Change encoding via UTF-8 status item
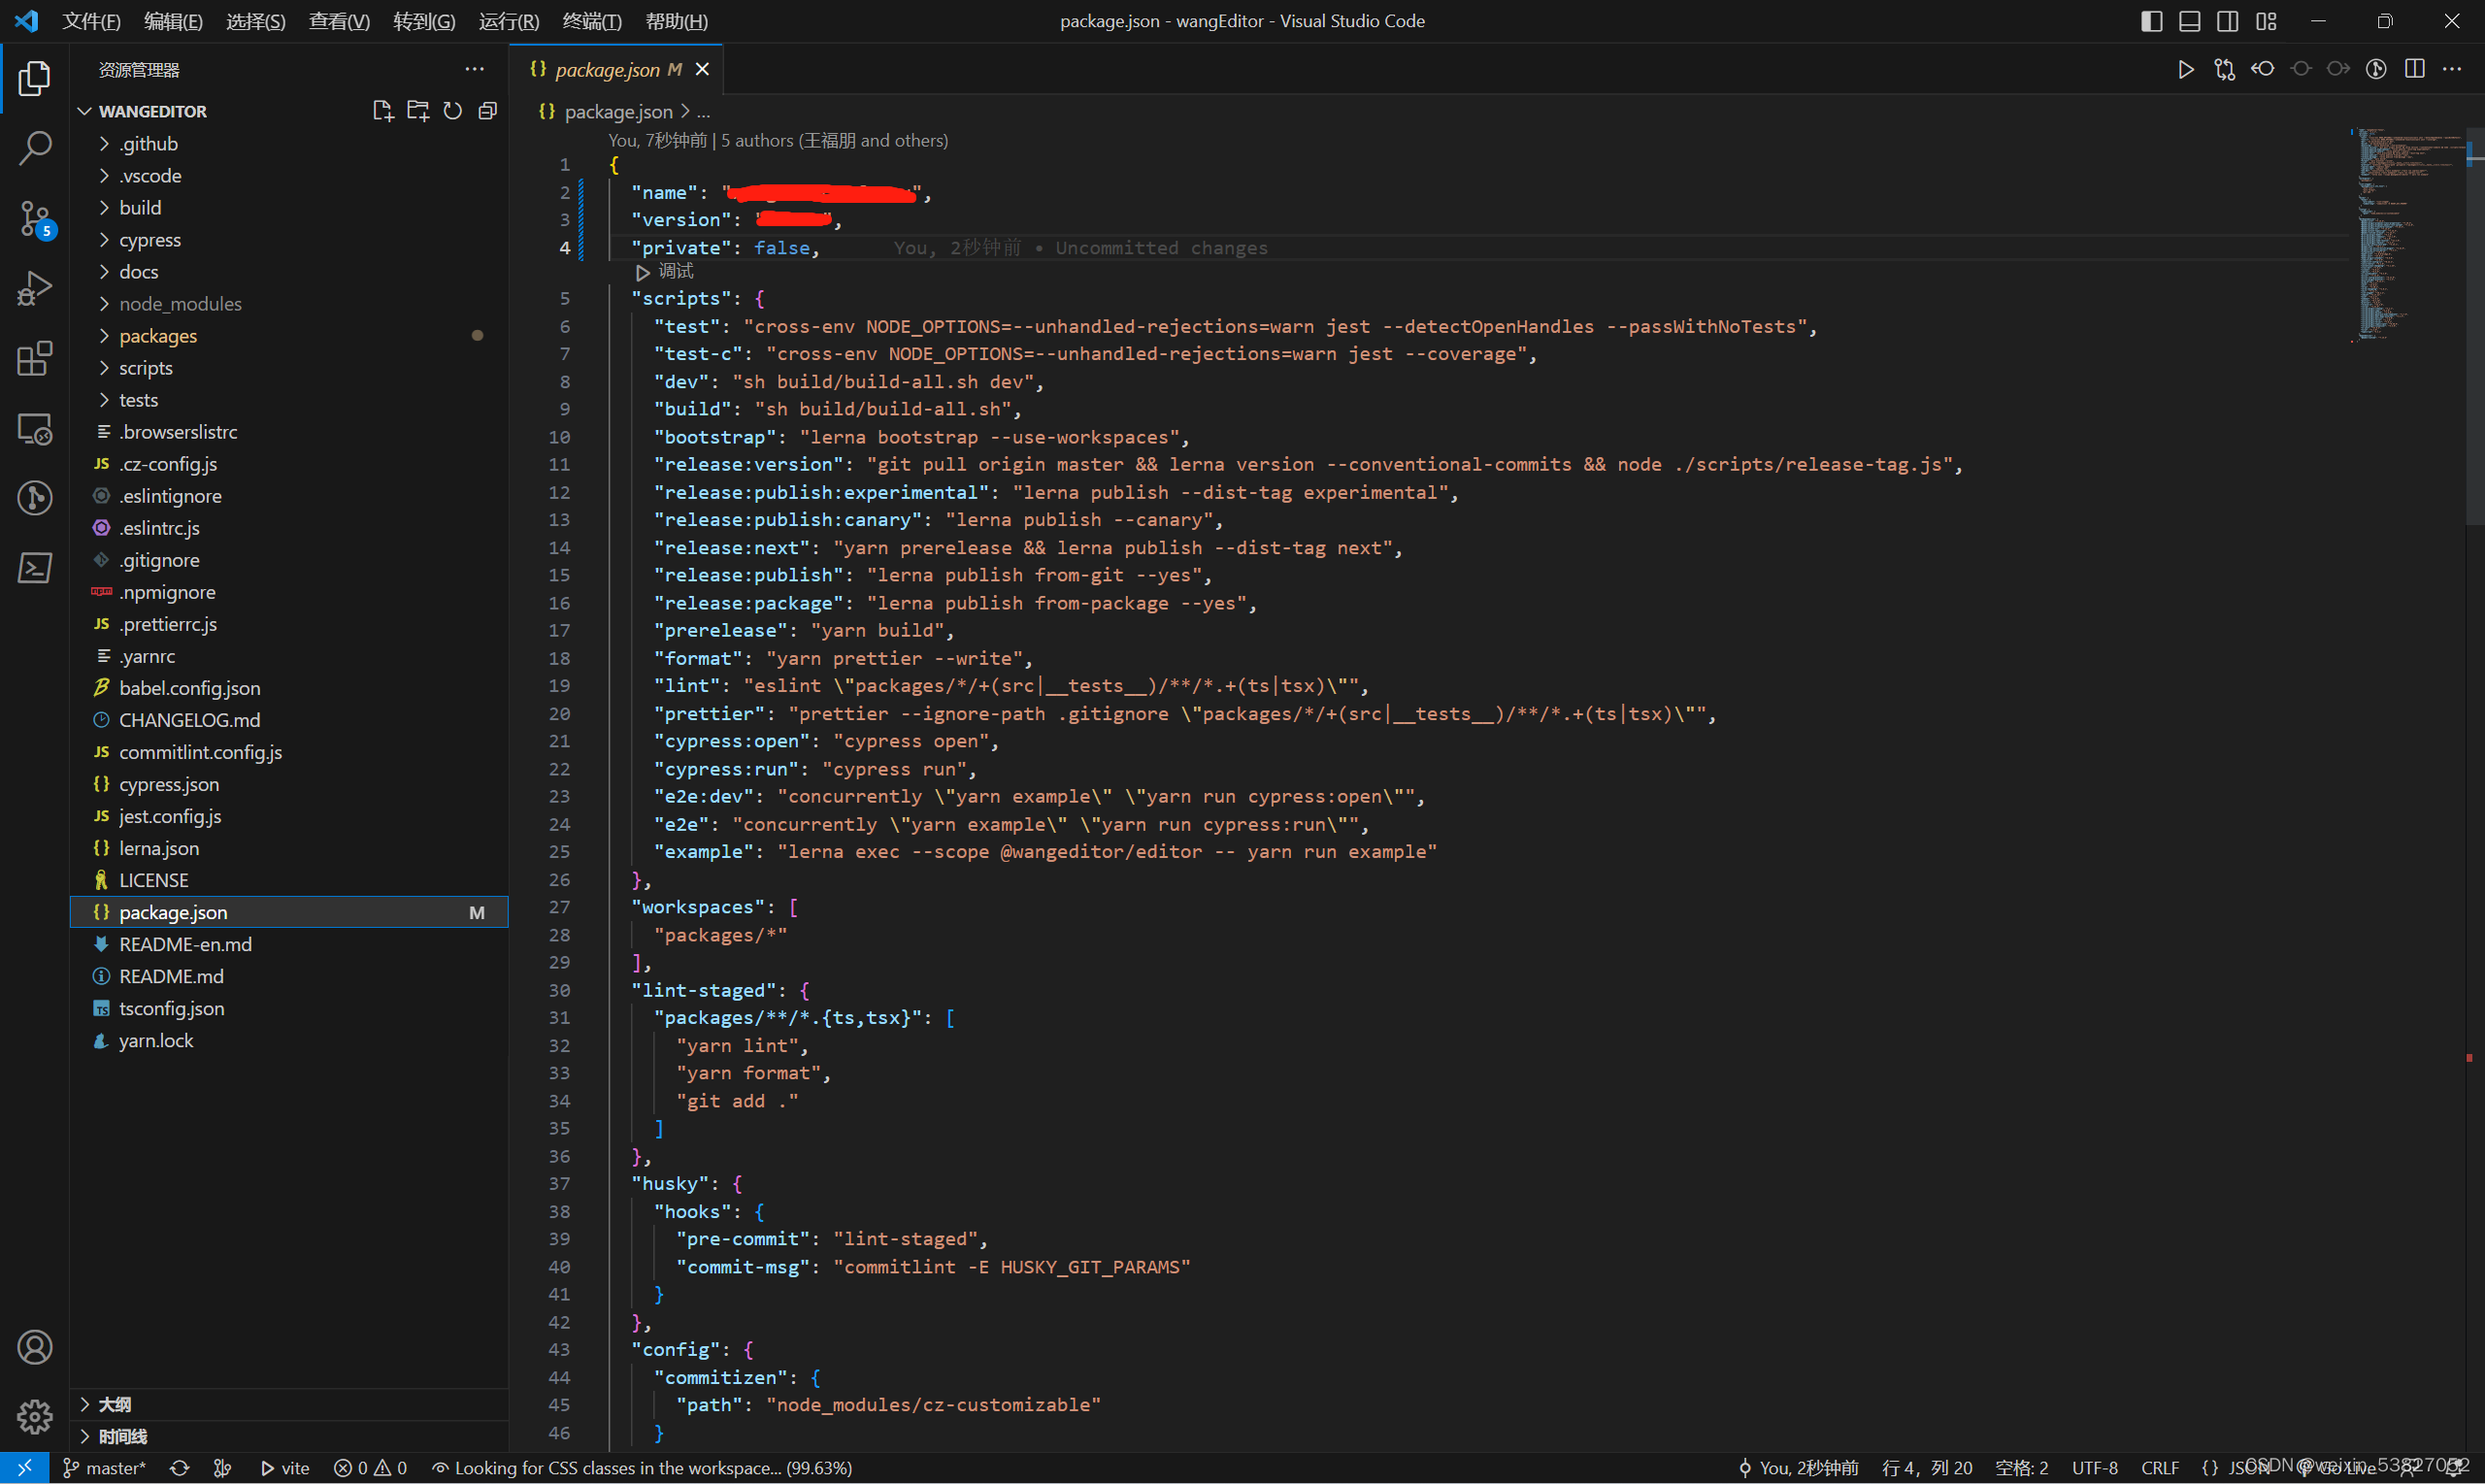Screen dimensions: 2485x1484 point(2095,1468)
